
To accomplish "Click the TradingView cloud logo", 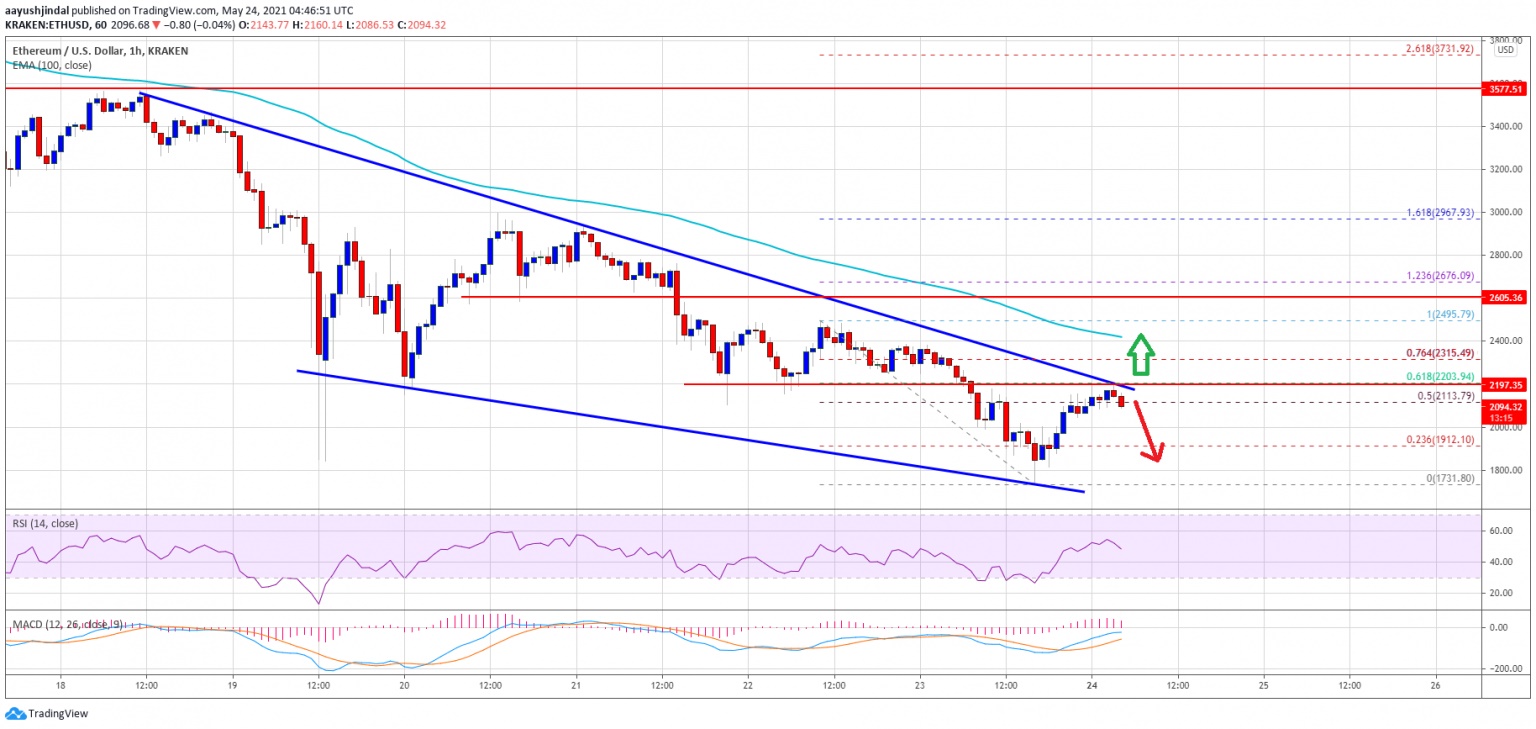I will tap(15, 713).
